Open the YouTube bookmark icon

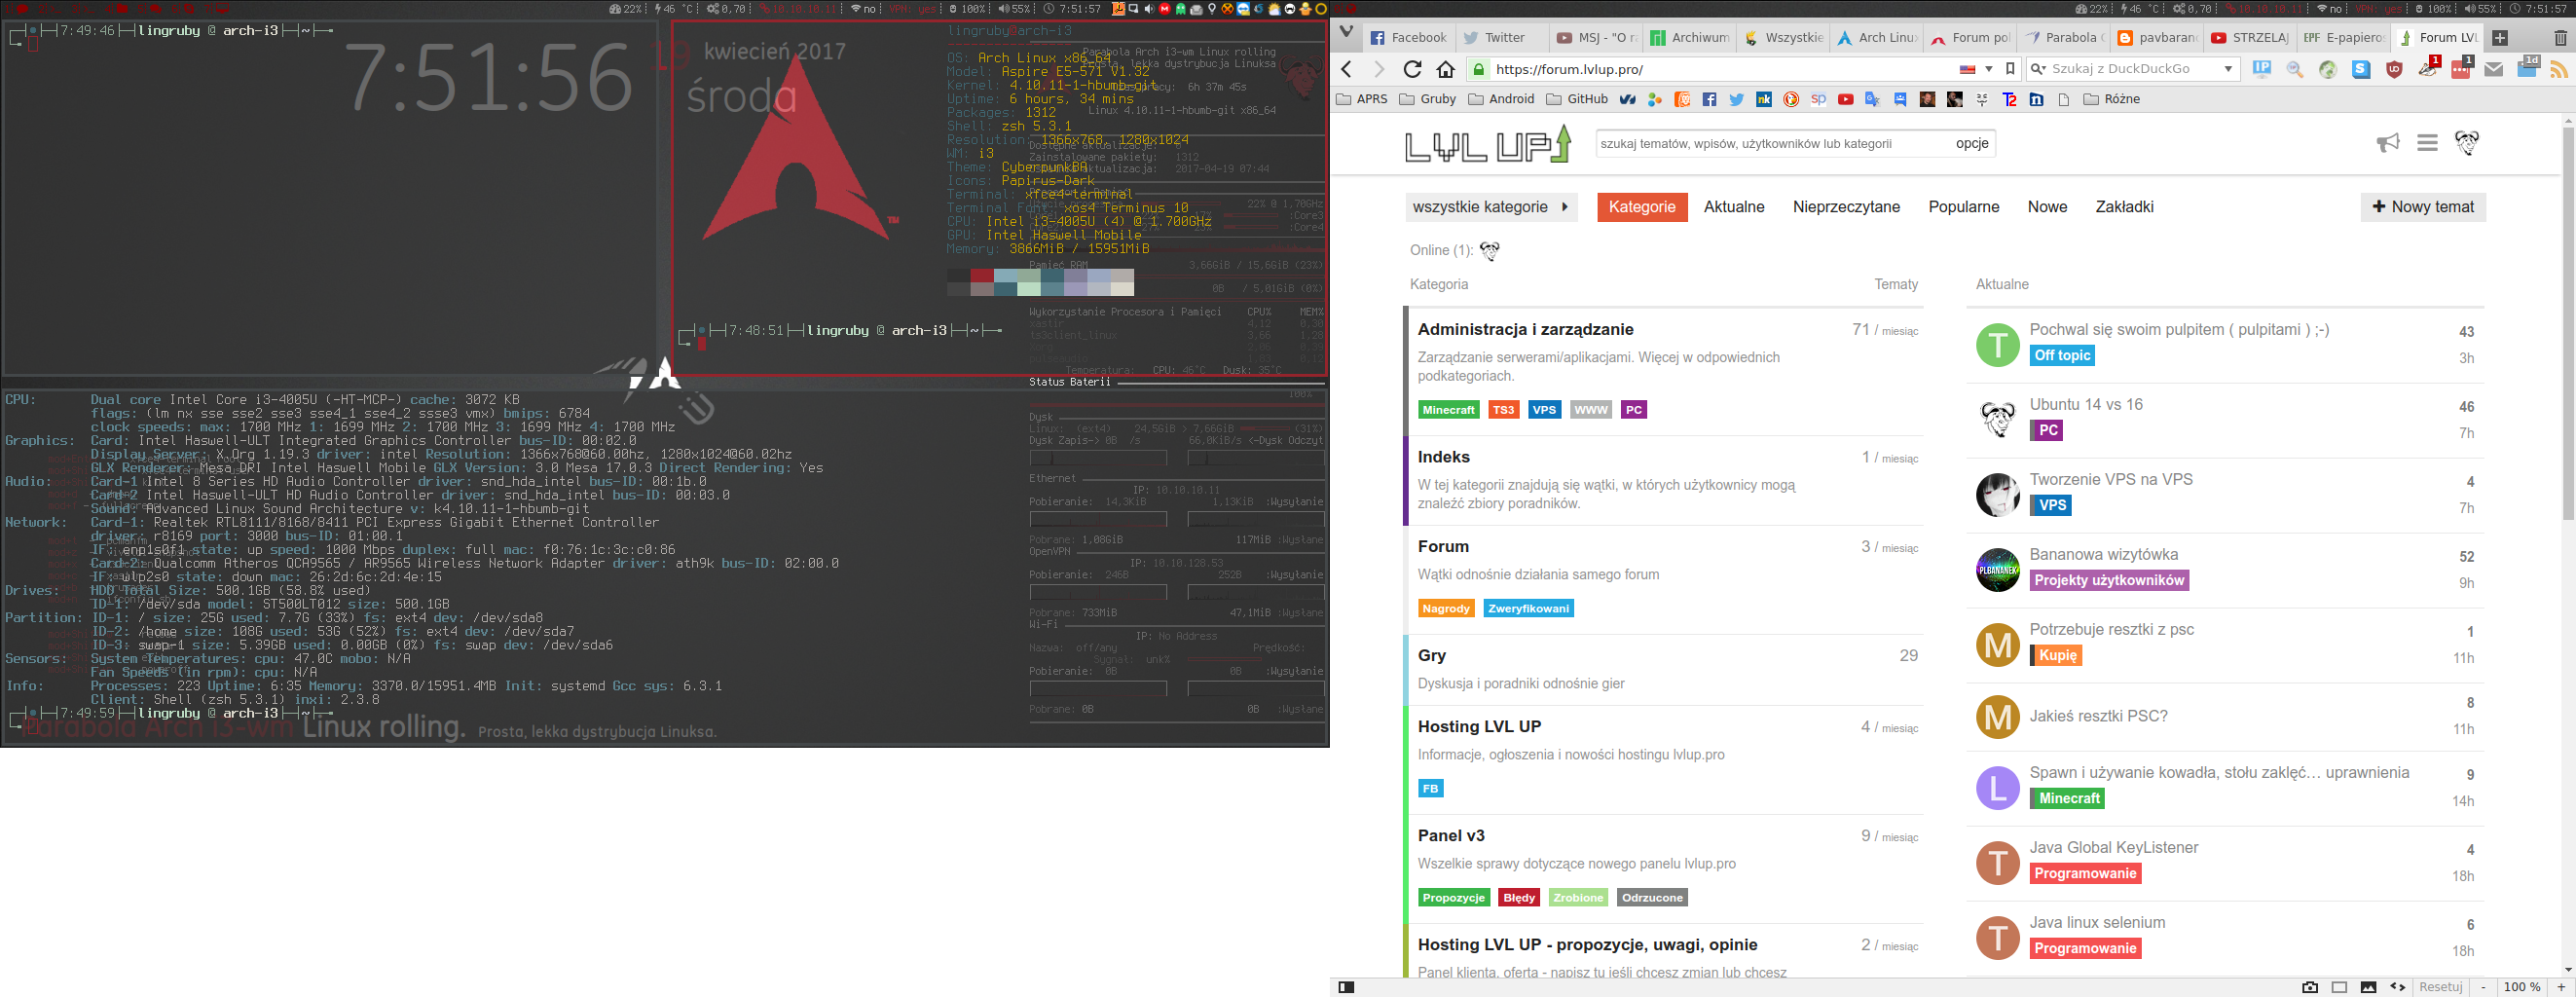pyautogui.click(x=1845, y=99)
